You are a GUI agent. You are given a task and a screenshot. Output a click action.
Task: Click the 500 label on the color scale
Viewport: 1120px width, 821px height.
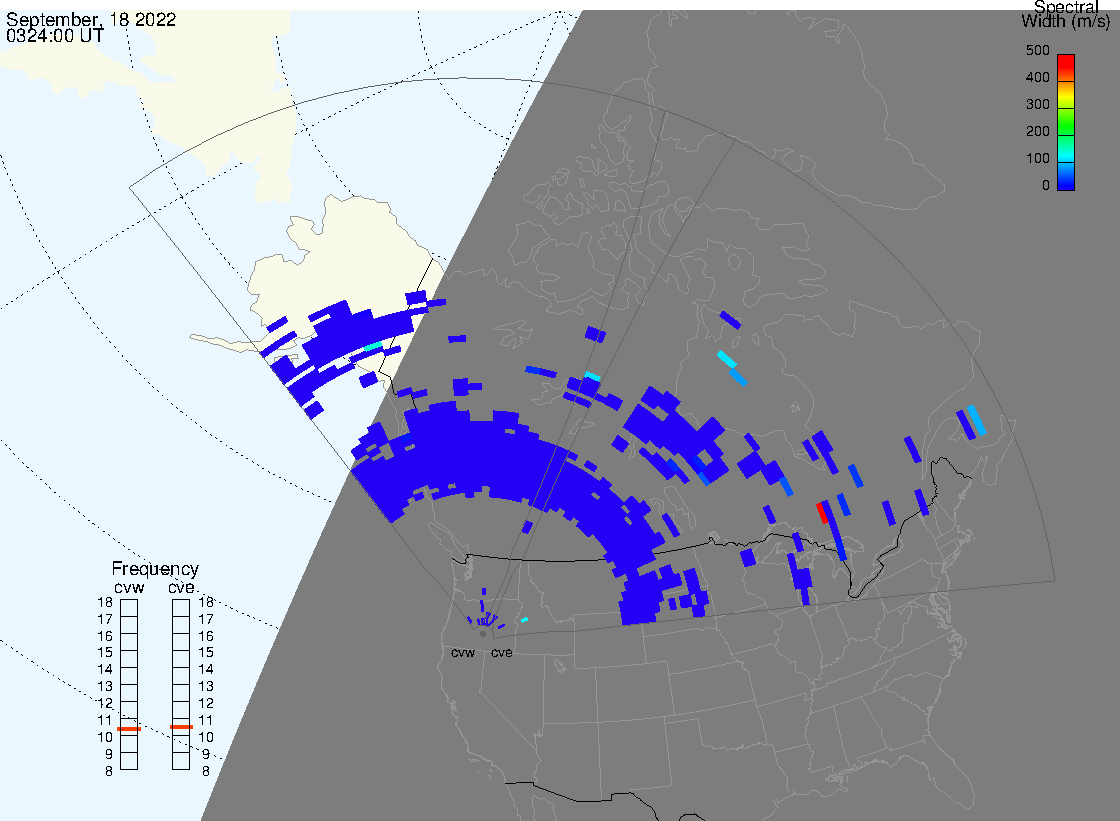coord(1038,50)
